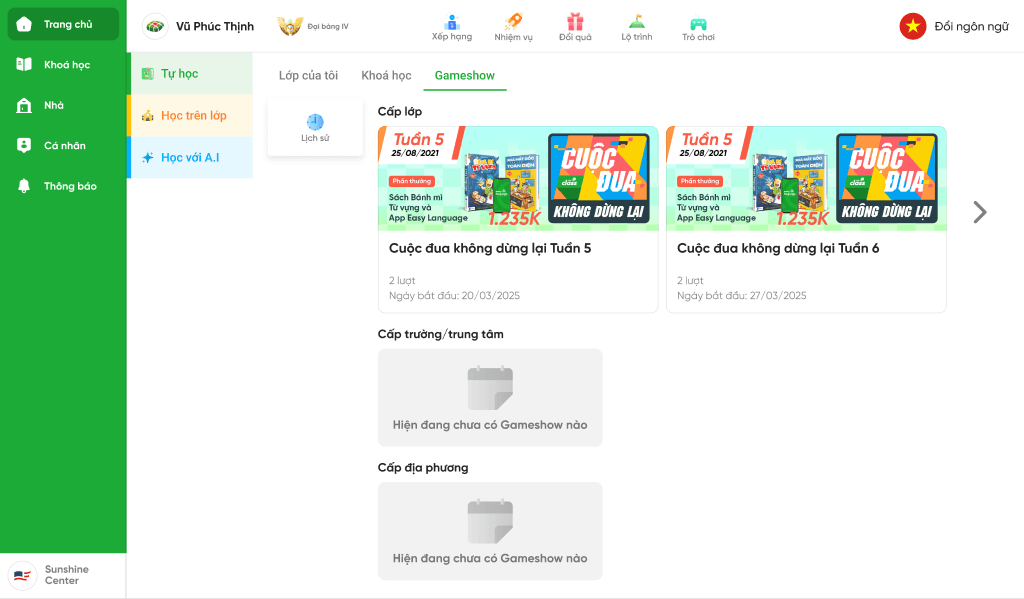Click 2 lượt text on Tuần 6 card
Viewport: 1024px width, 599px height.
[x=690, y=280]
